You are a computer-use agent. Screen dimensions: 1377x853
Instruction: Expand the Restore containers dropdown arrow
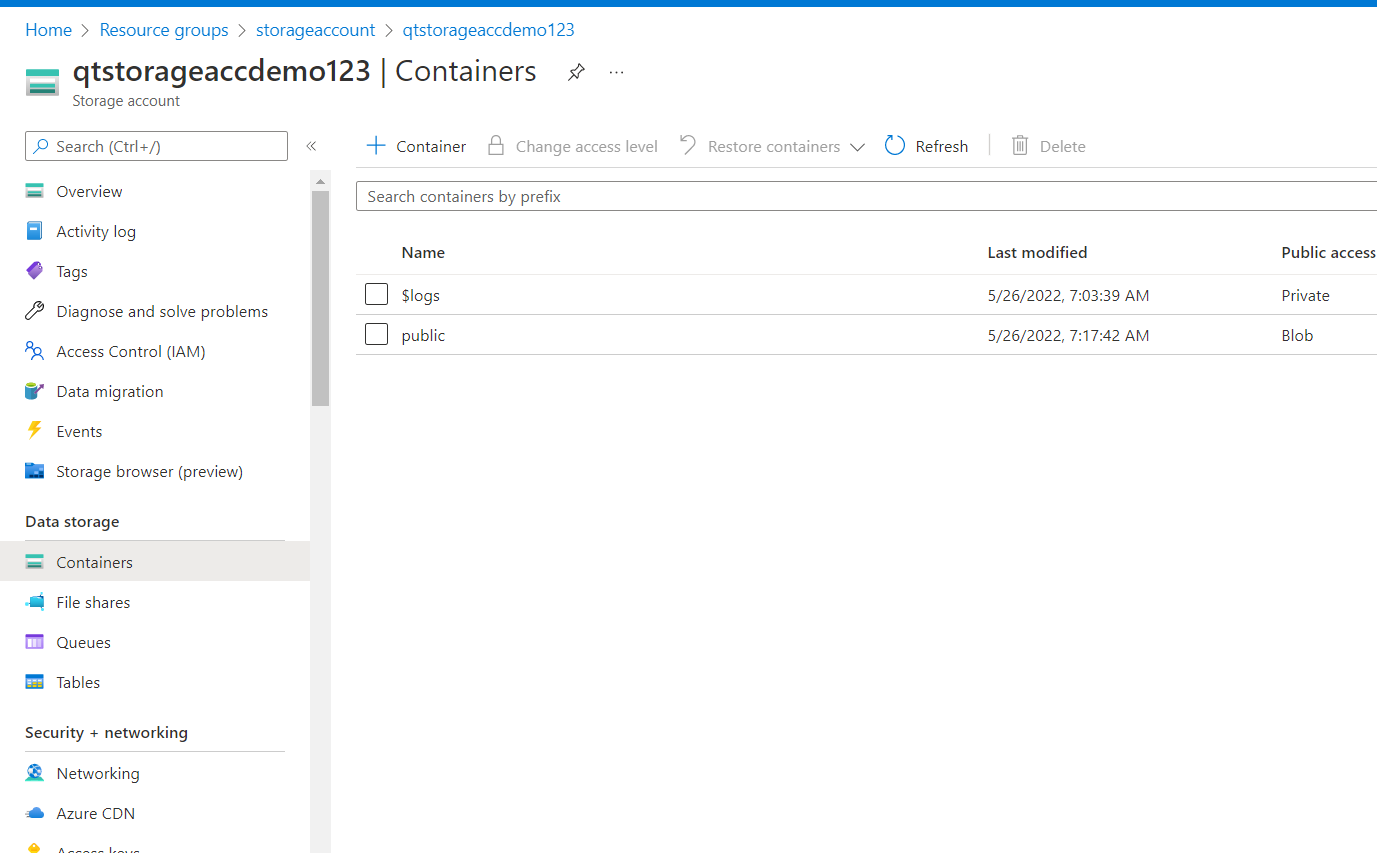click(x=857, y=147)
